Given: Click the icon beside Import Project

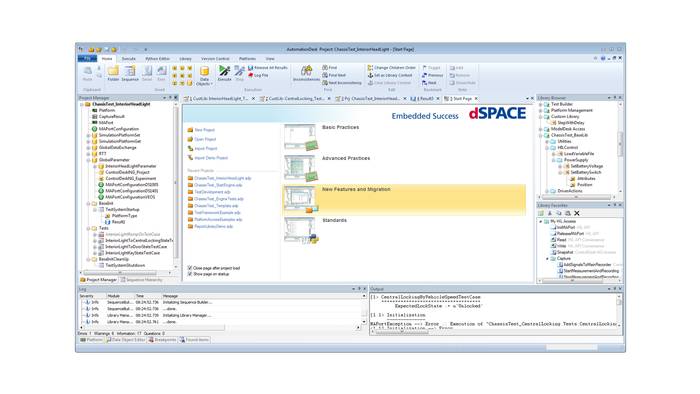Looking at the screenshot, I should pos(190,149).
